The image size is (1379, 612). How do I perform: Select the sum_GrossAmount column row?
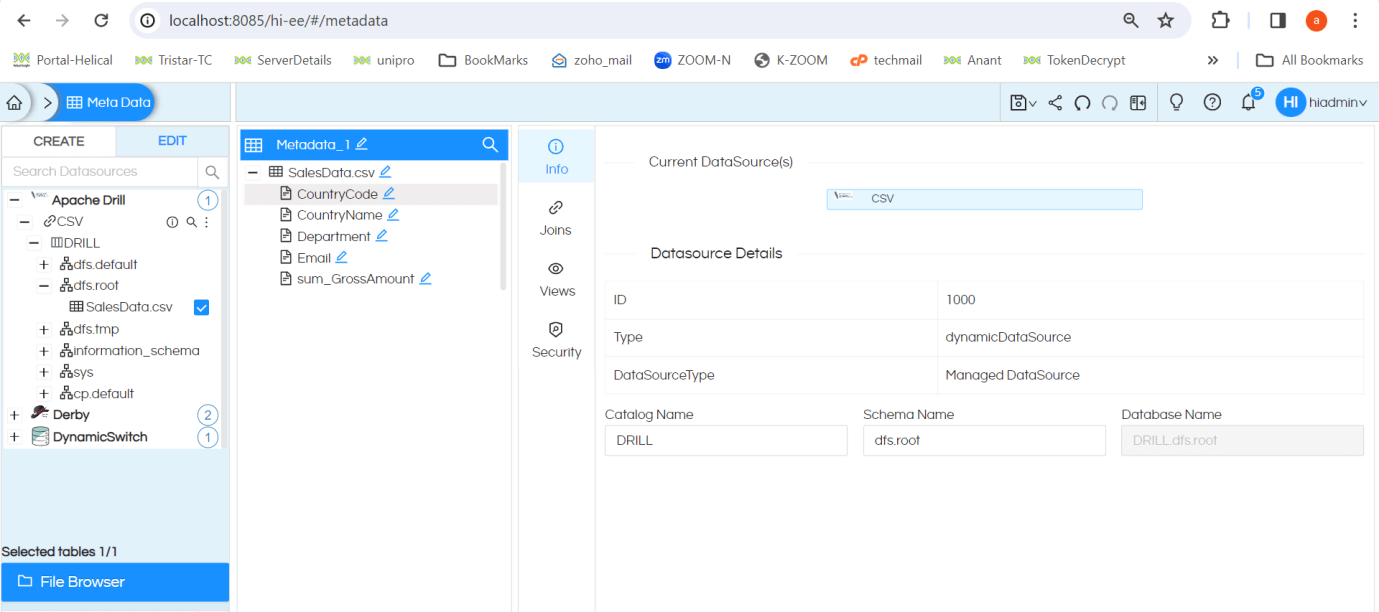click(x=371, y=279)
